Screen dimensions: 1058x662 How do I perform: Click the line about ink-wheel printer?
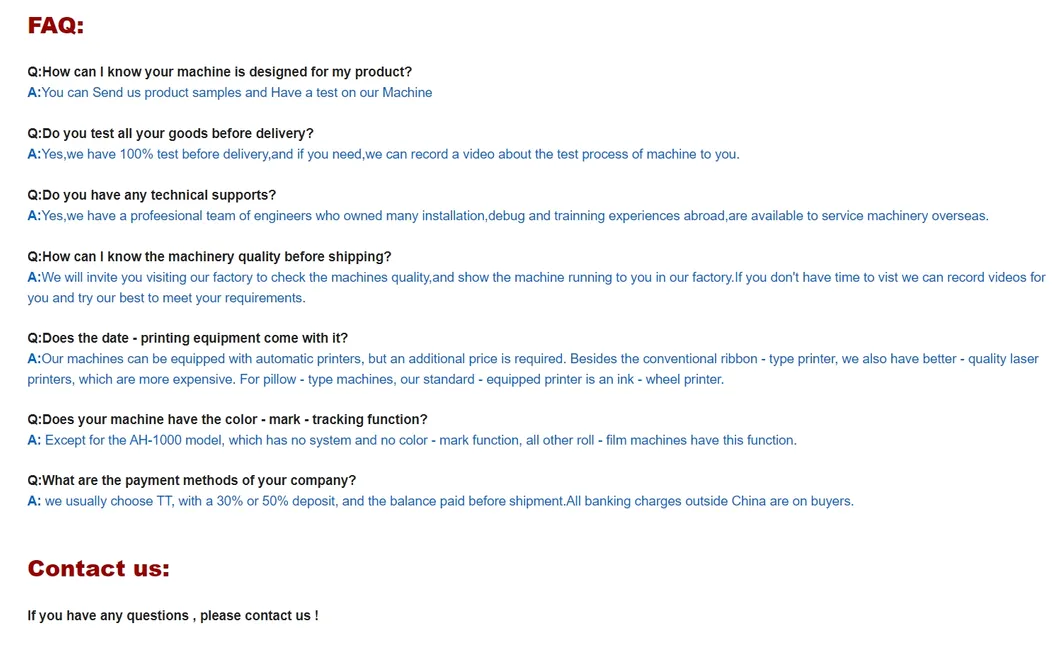pos(375,379)
